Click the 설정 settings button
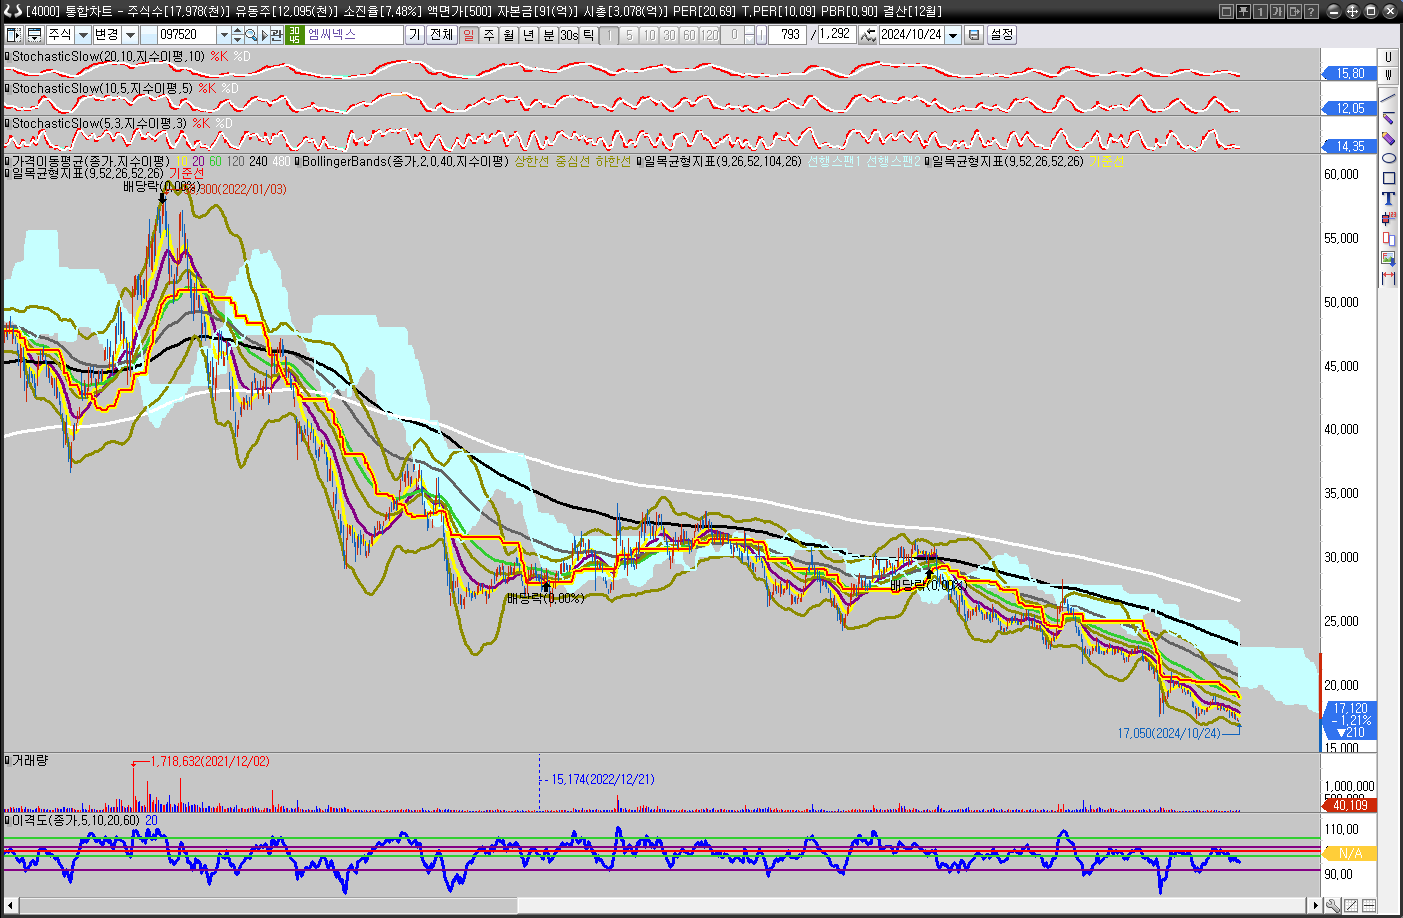1403x918 pixels. click(x=1001, y=35)
